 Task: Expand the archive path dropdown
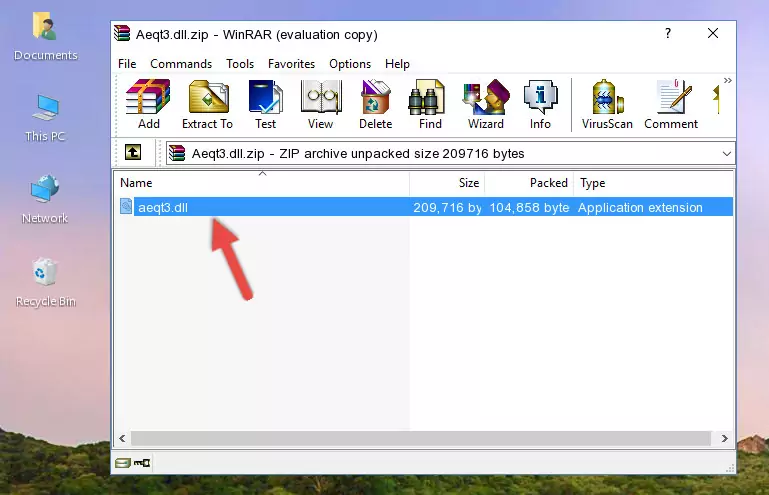tap(726, 154)
